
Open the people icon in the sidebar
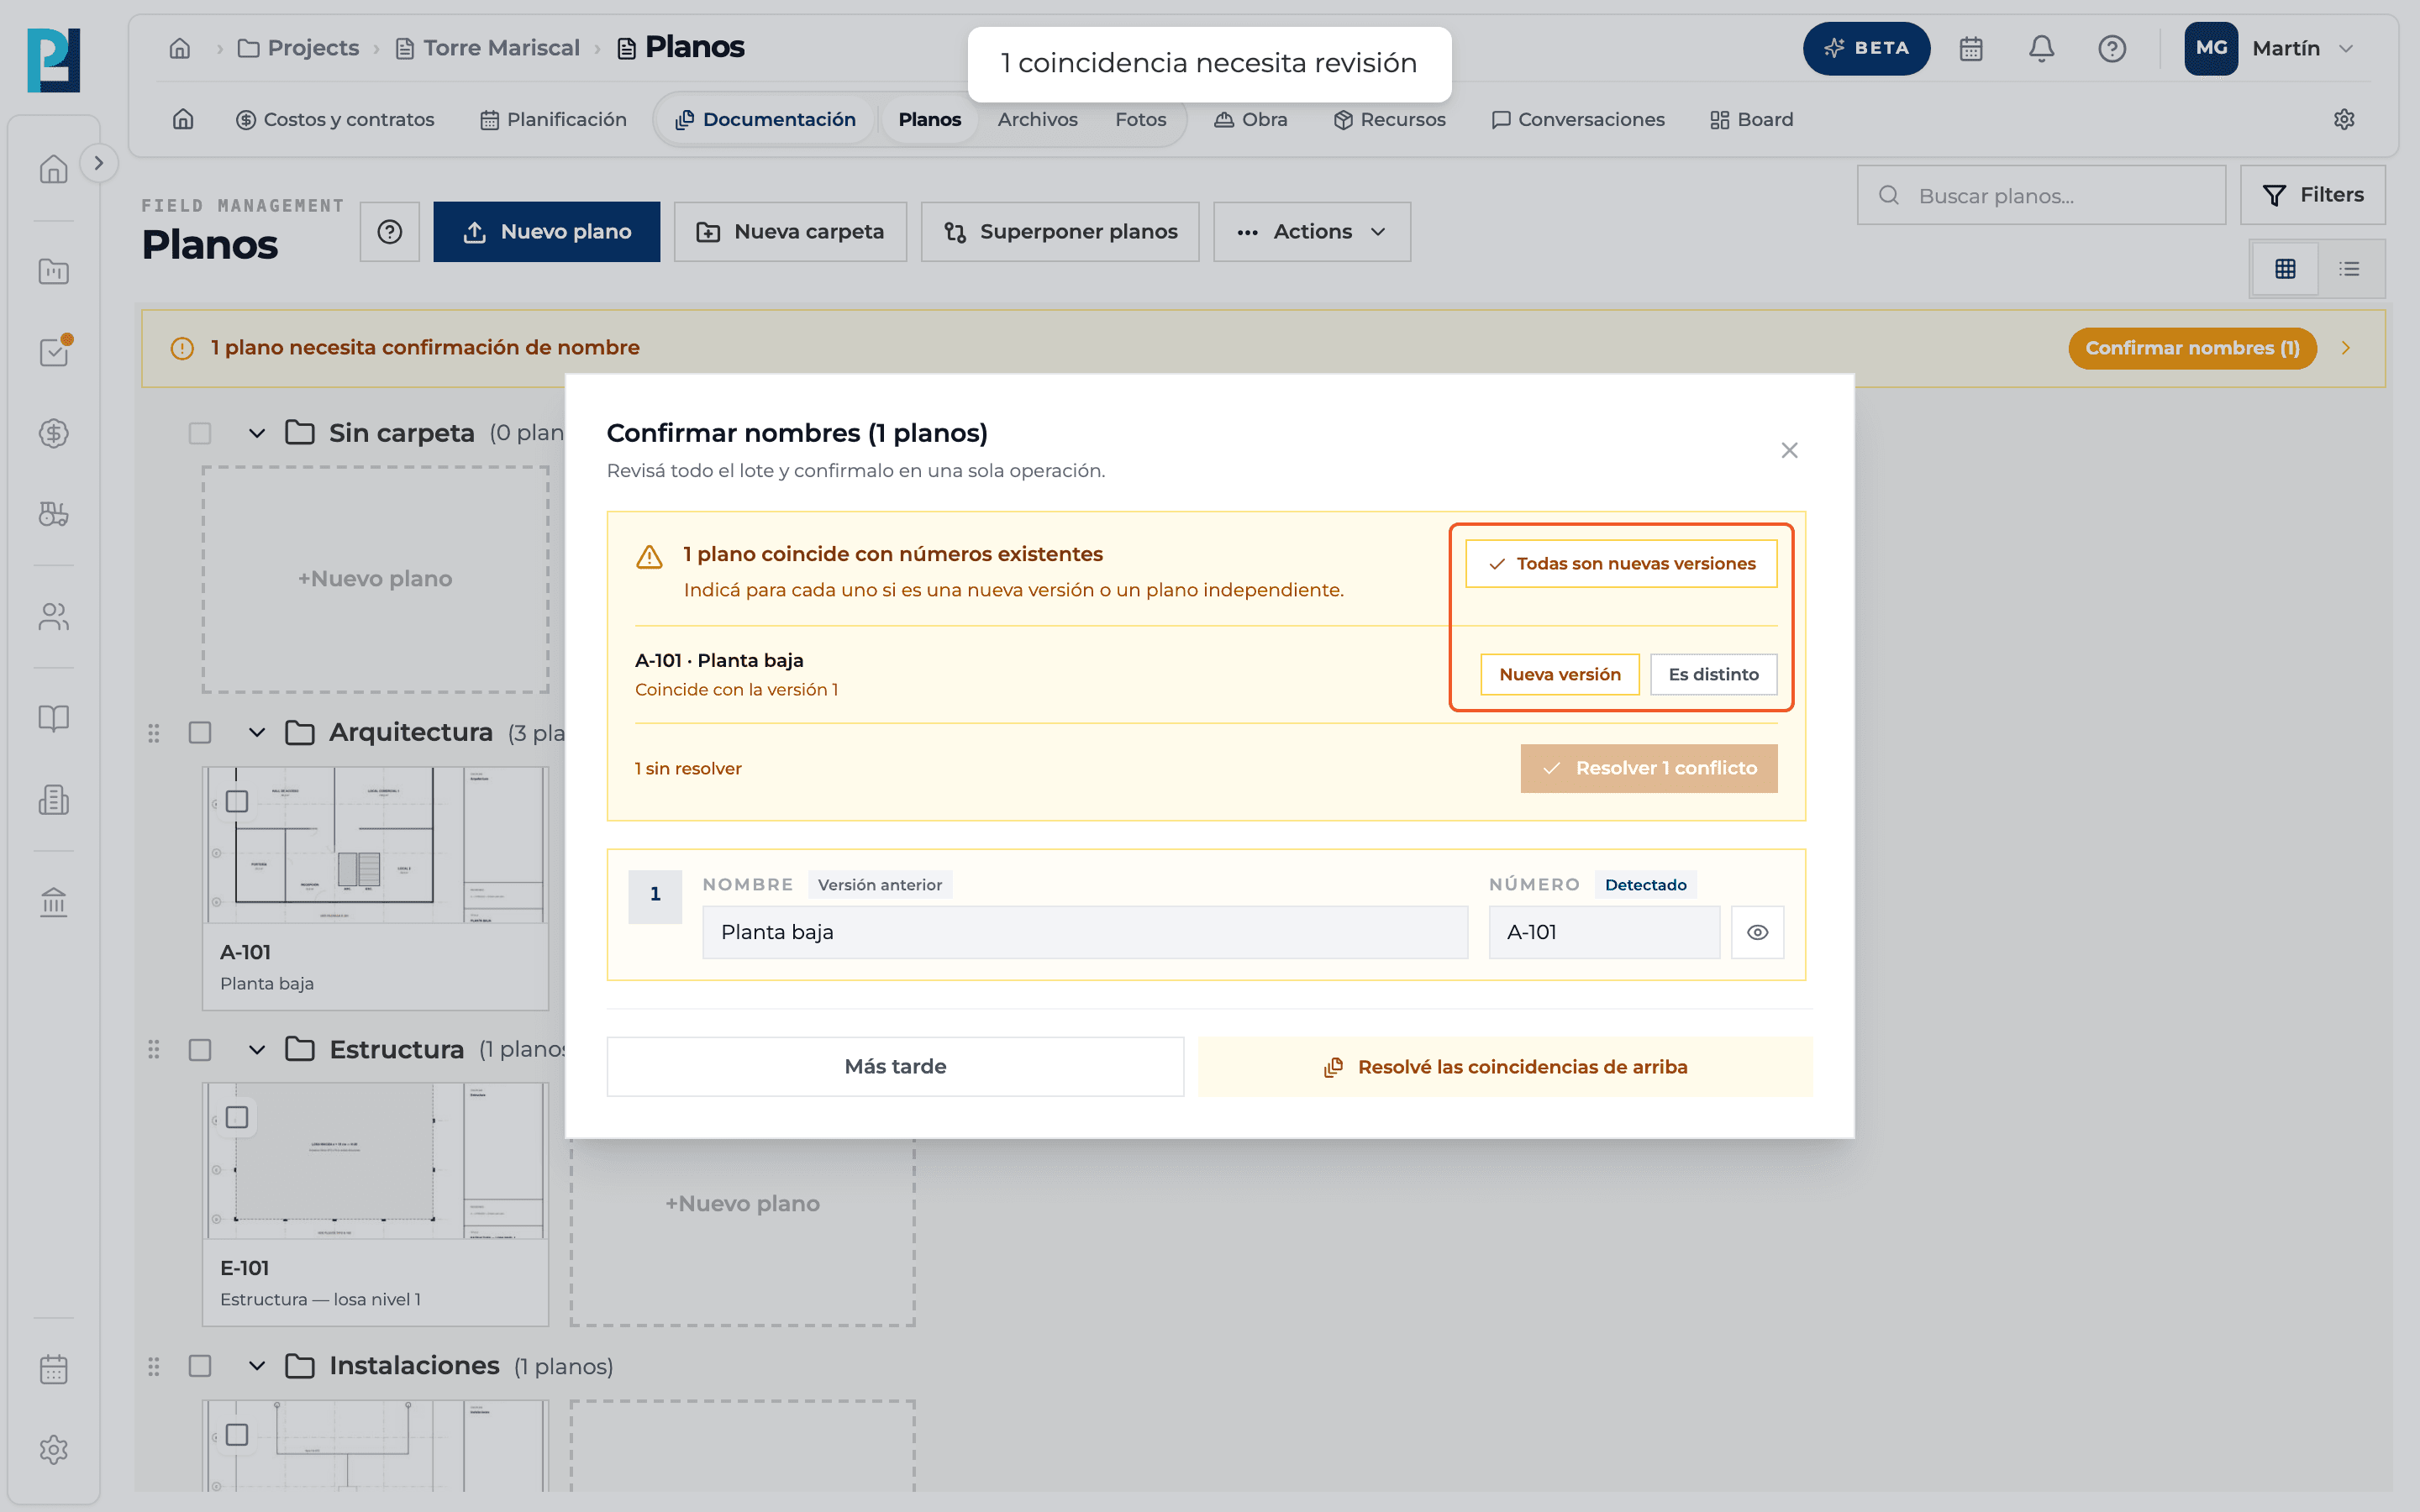53,617
